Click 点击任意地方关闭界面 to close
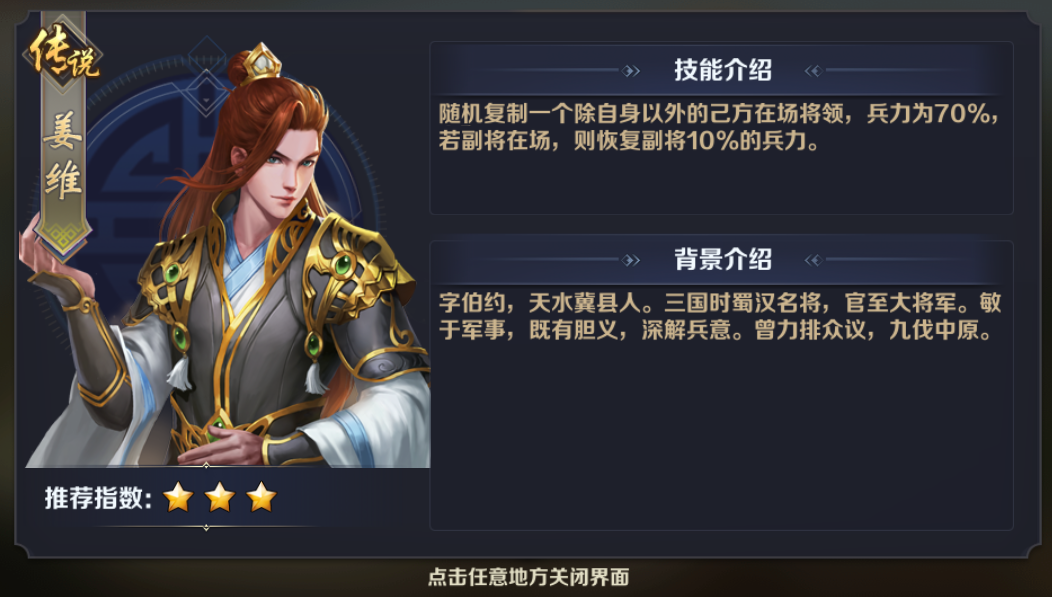Screen dimensions: 1052x597 (x=528, y=577)
